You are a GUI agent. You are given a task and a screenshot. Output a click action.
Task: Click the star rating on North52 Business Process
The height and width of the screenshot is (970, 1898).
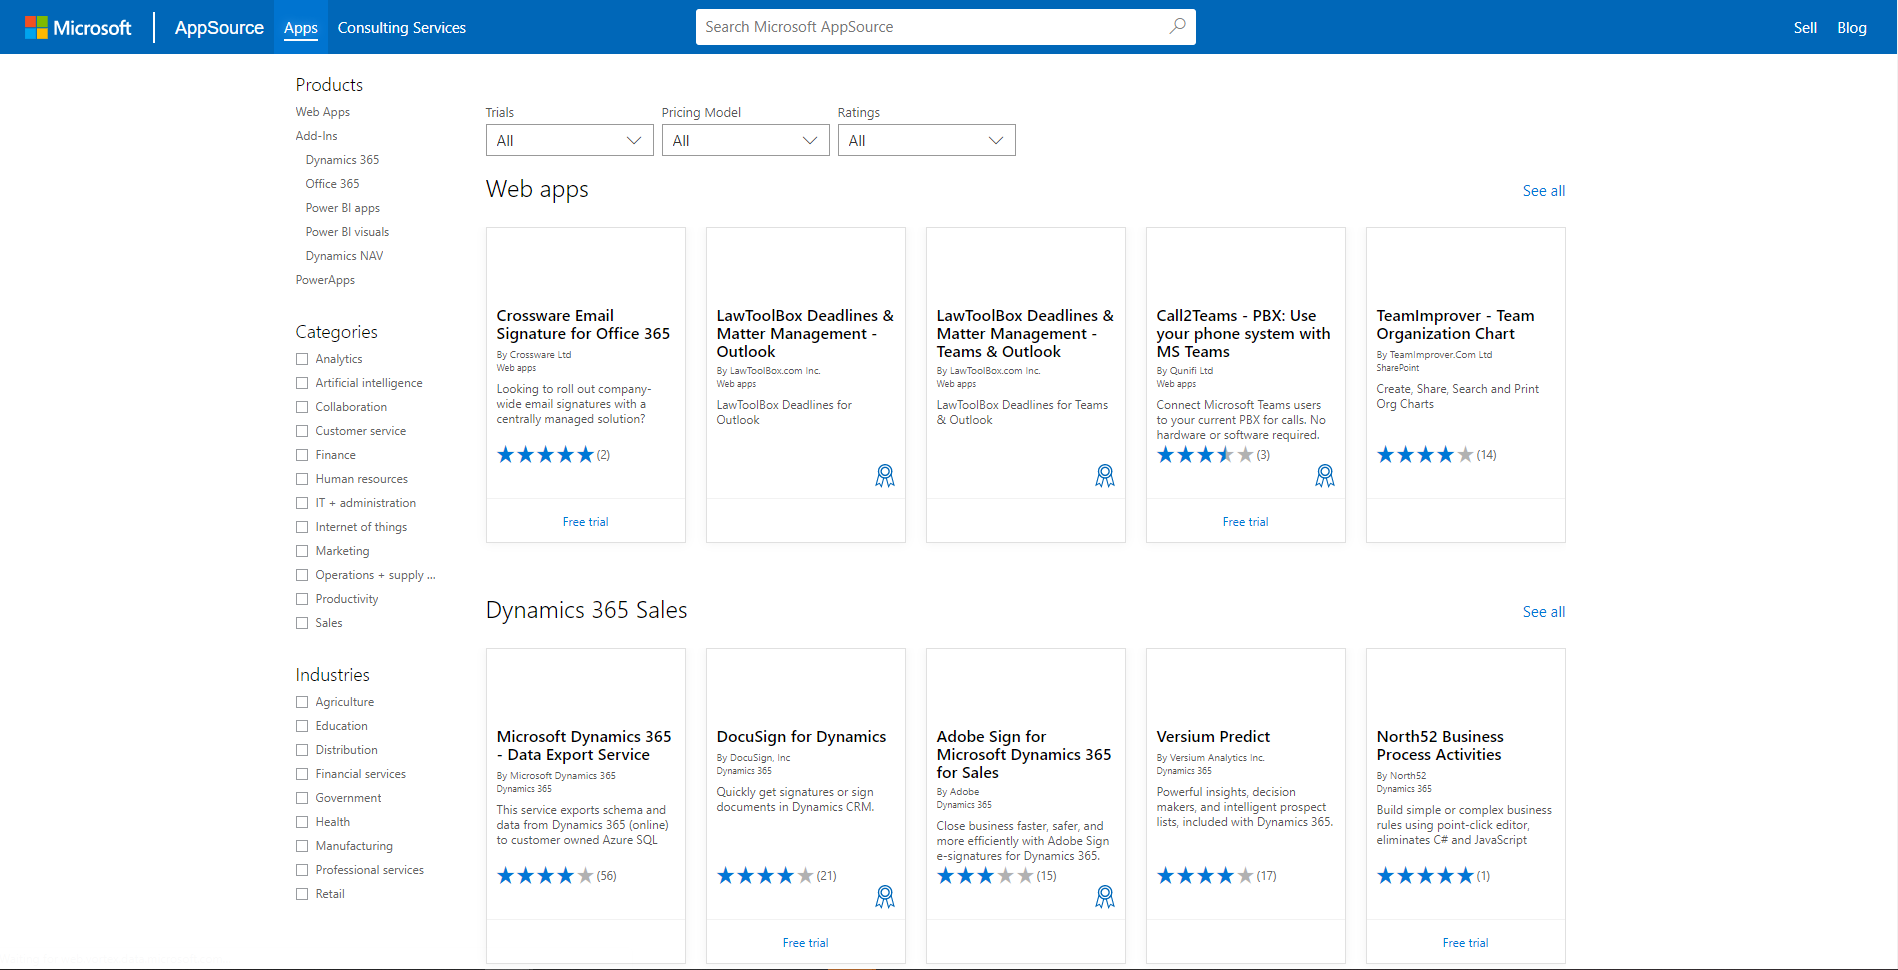pos(1425,876)
